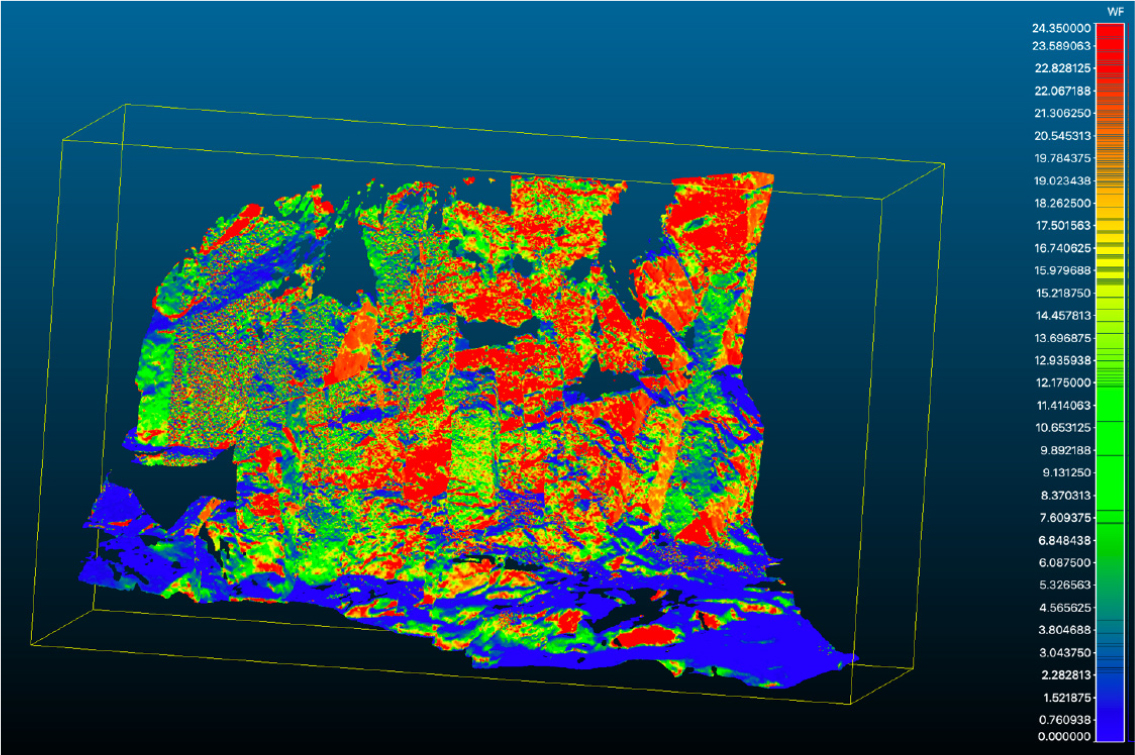Click the 22.828125 scale label
The height and width of the screenshot is (755, 1135).
pos(1063,68)
